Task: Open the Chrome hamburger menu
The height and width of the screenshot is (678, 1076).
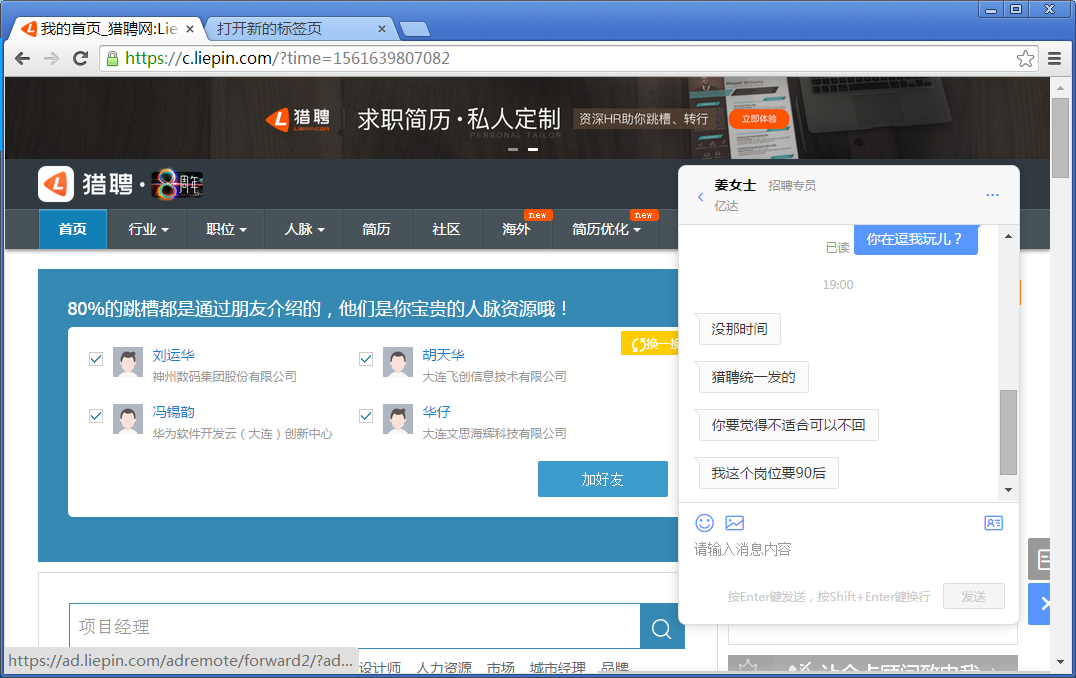Action: 1055,58
